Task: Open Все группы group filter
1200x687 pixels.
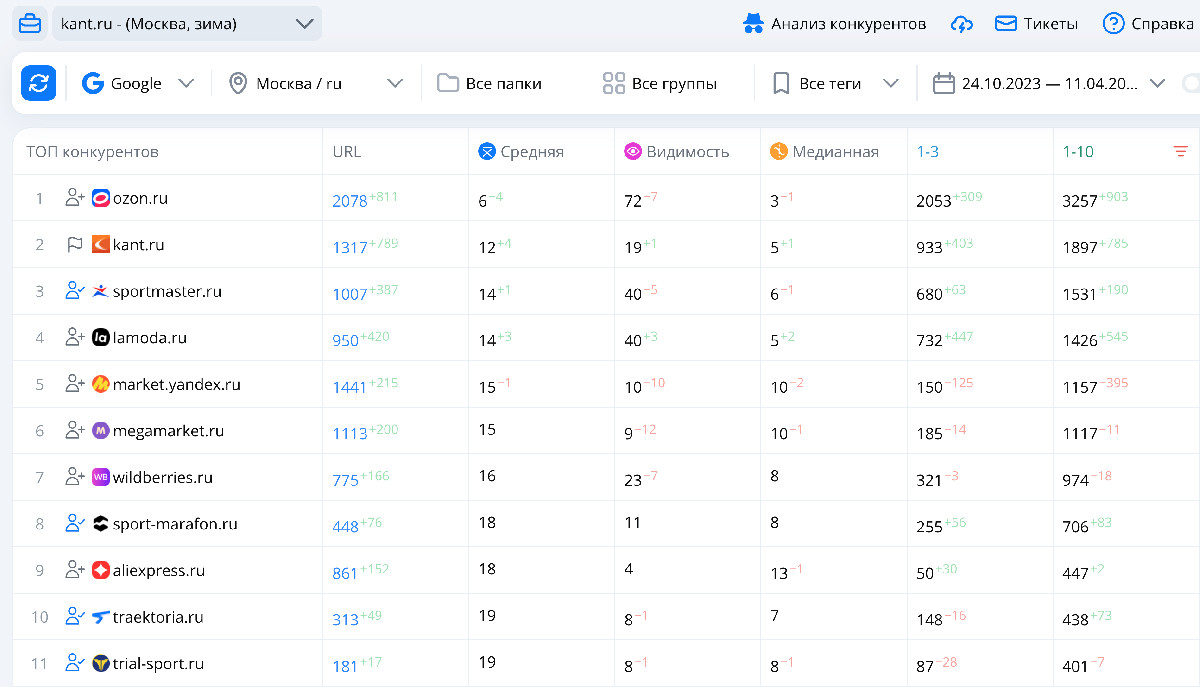Action: click(x=660, y=83)
